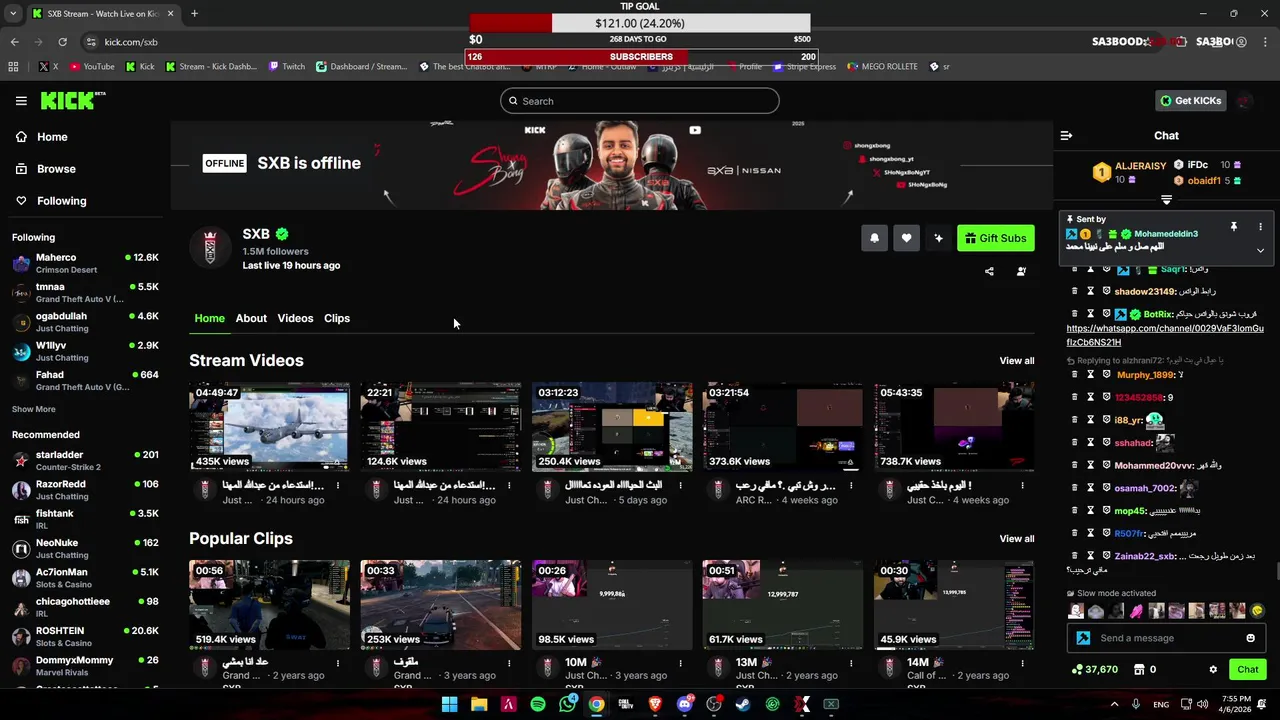Open the 03:12:23 stream video thumbnail
This screenshot has height=720, width=1280.
coord(612,427)
